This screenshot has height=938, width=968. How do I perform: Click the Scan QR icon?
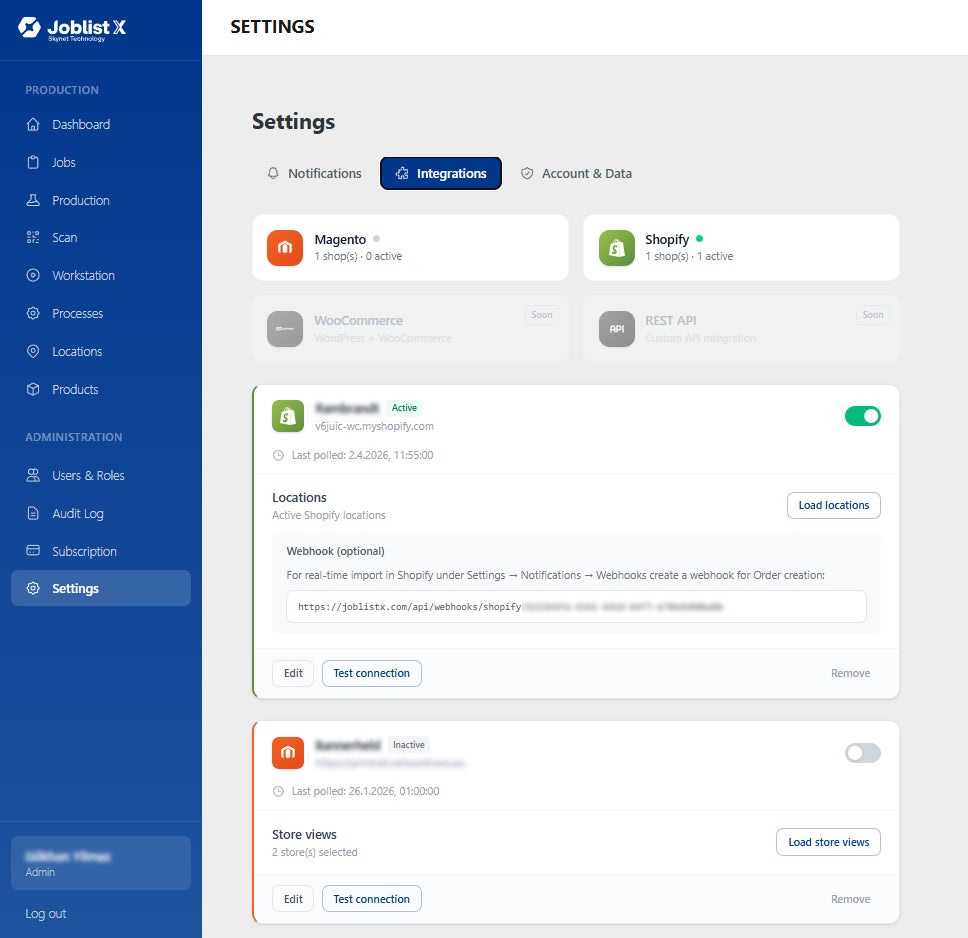(33, 237)
